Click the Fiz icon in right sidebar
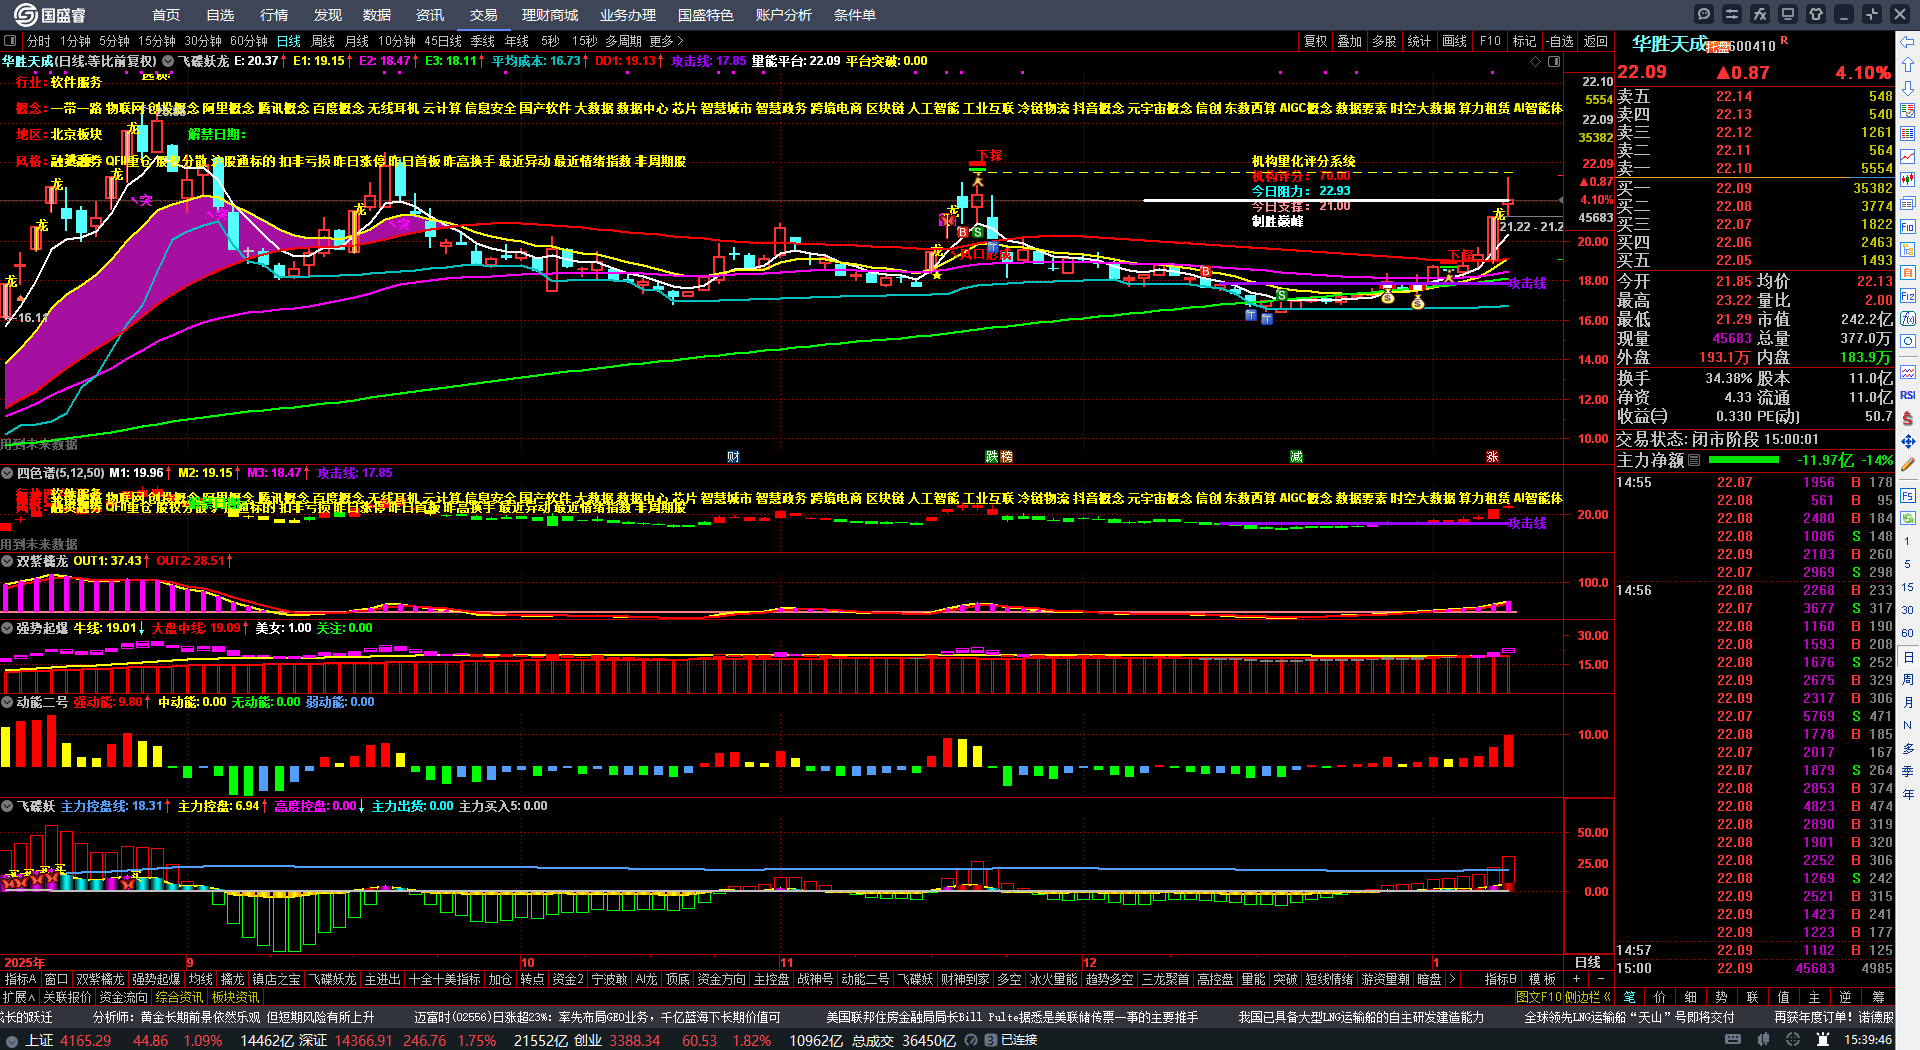1920x1050 pixels. 1908,296
